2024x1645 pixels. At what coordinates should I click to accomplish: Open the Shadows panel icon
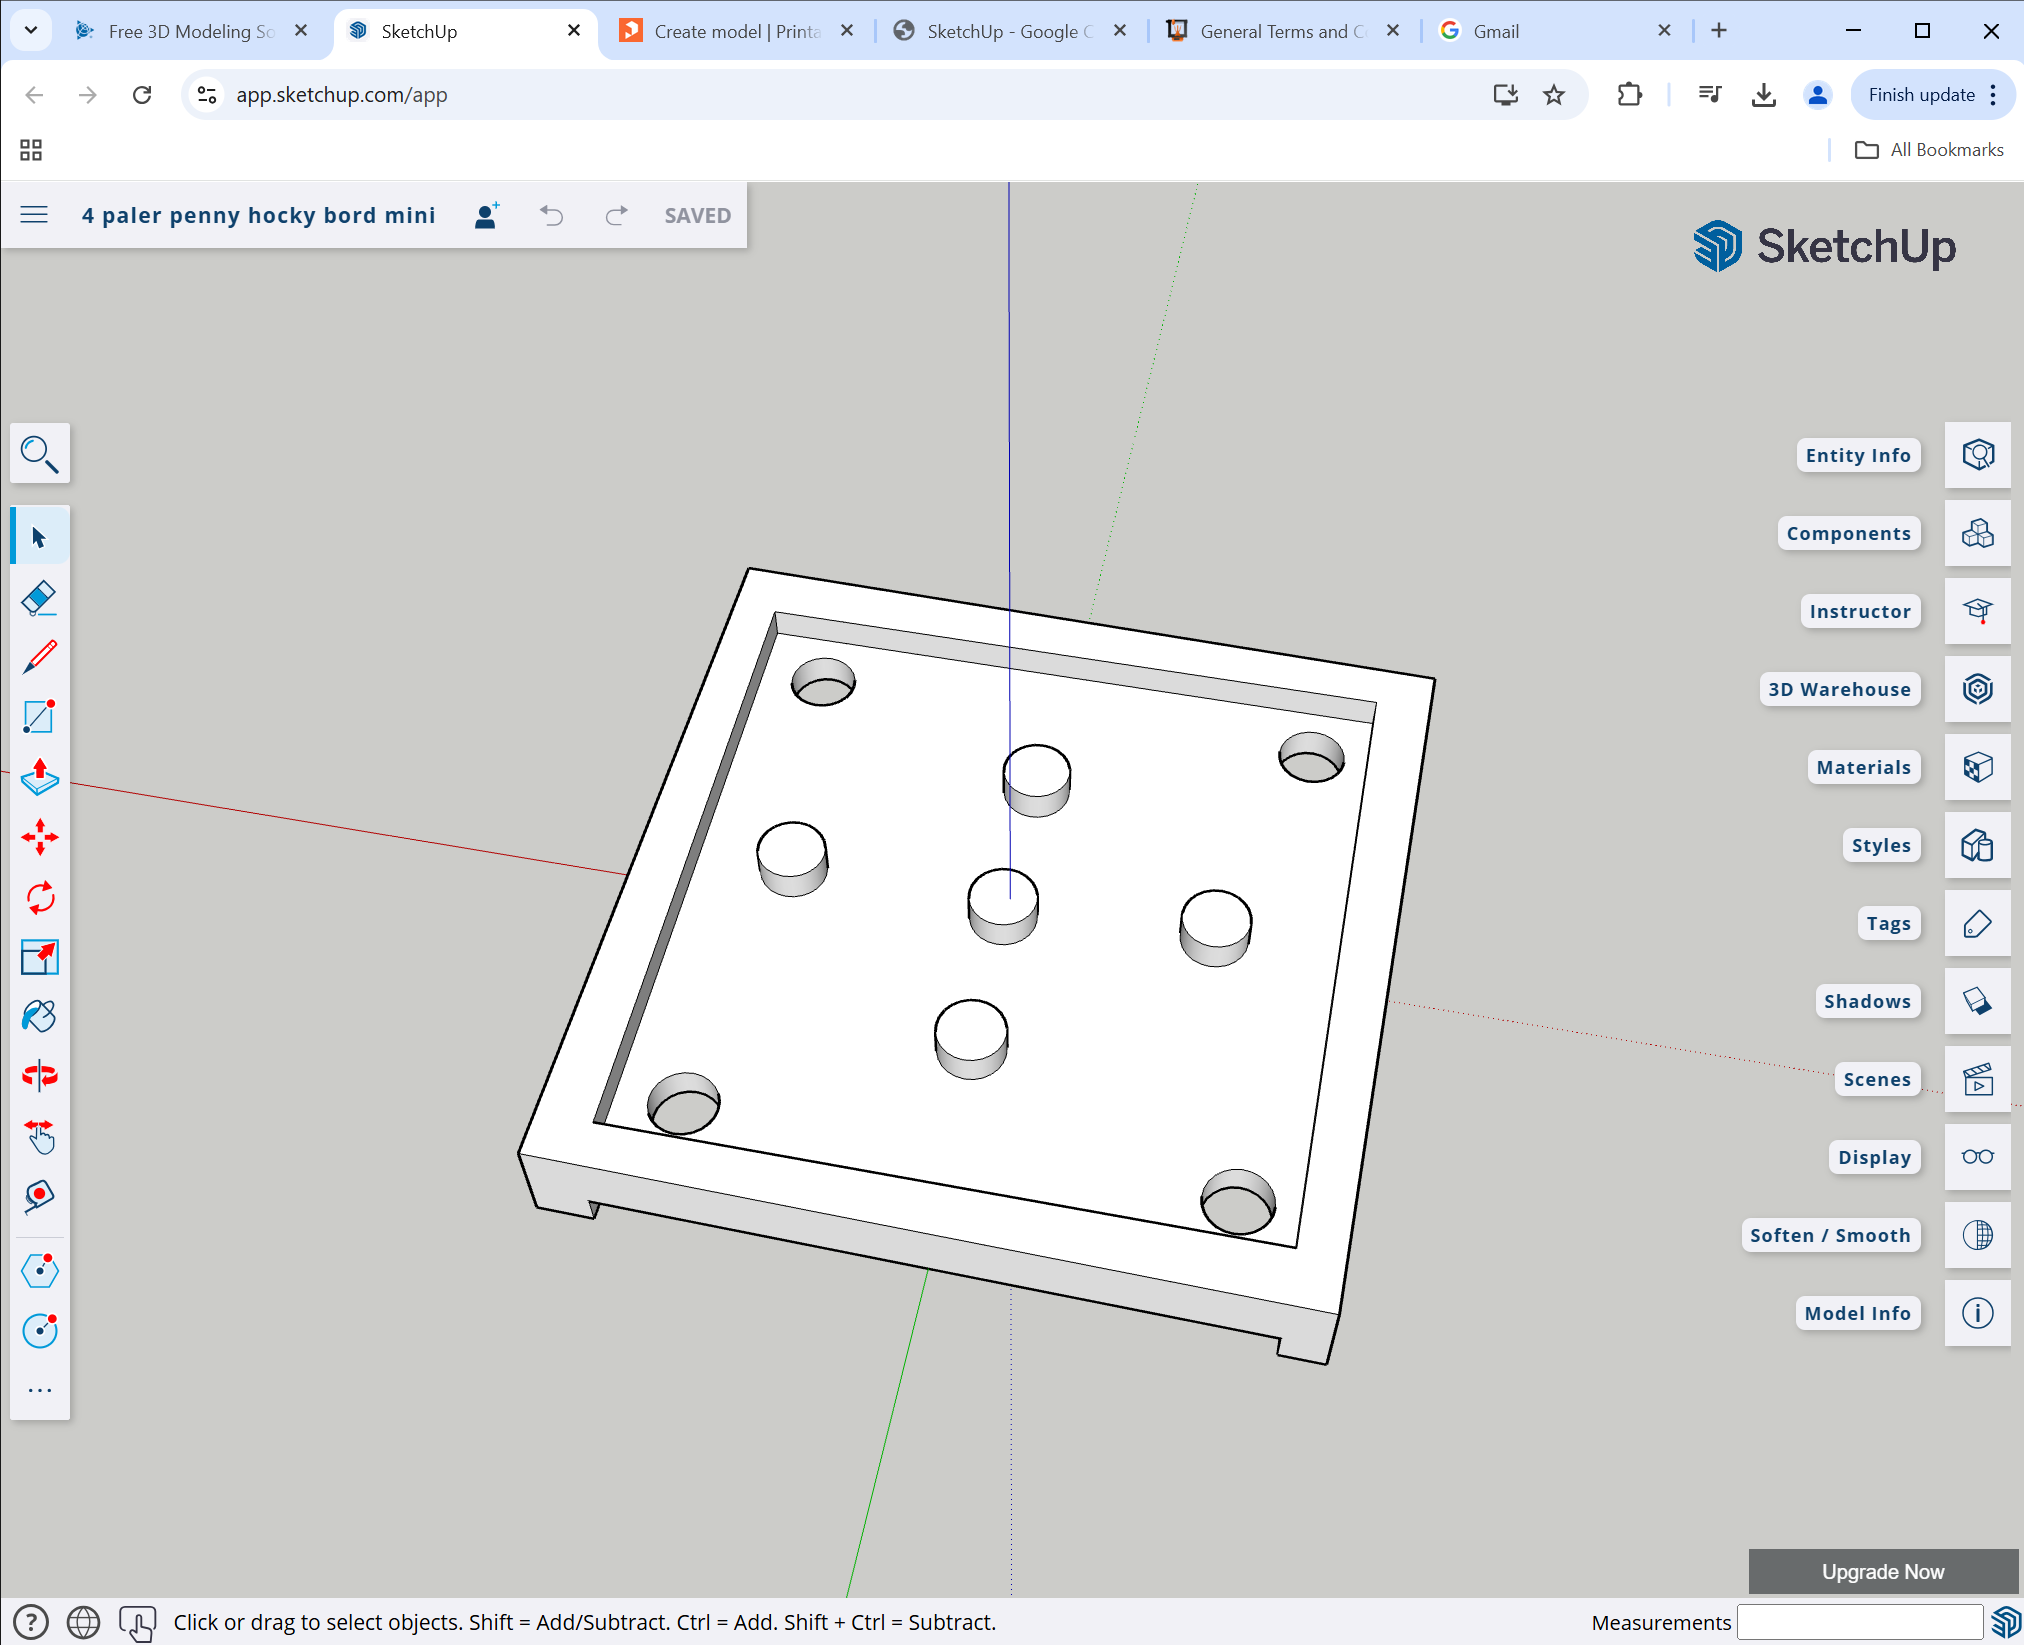[x=1978, y=1001]
